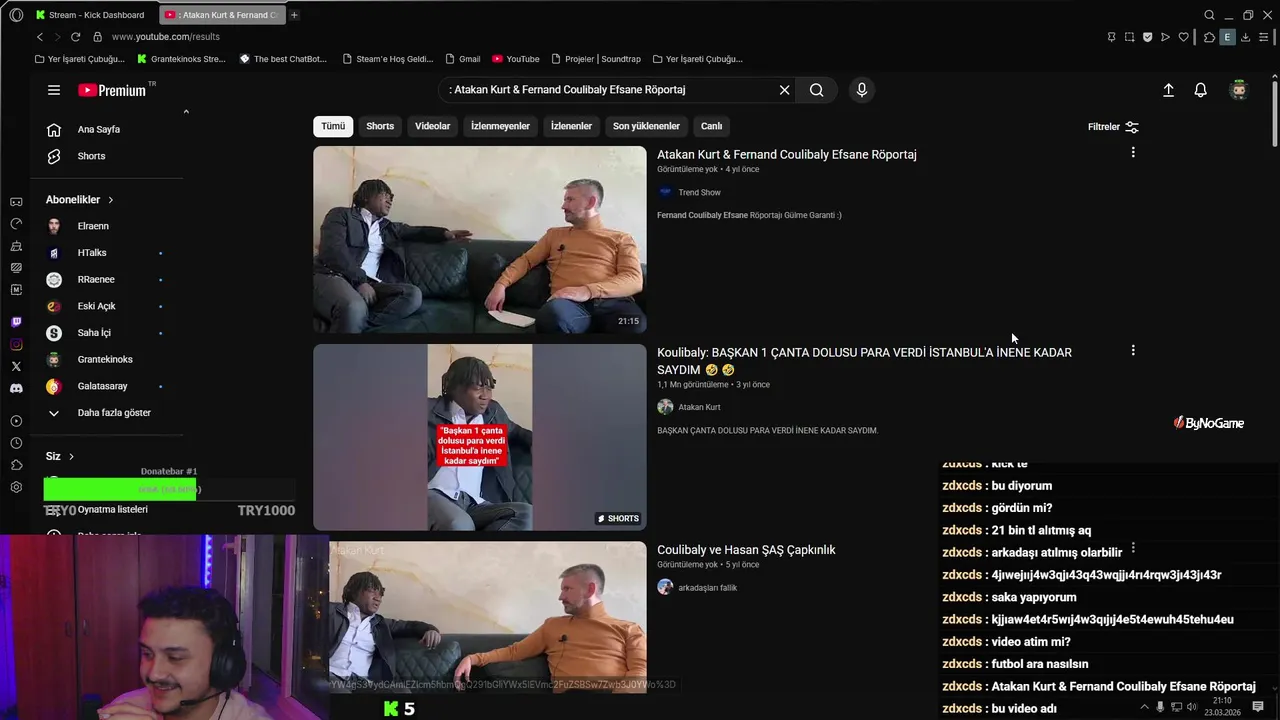This screenshot has width=1280, height=720.
Task: Open the ad blocker shield icon
Action: (x=1147, y=37)
